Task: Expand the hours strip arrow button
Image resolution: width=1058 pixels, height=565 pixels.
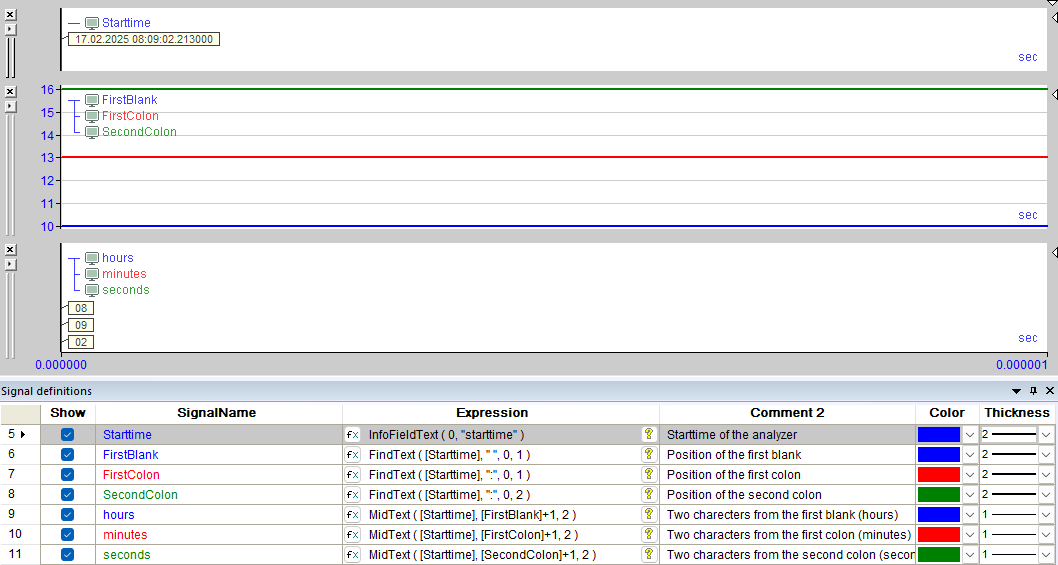Action: pyautogui.click(x=10, y=265)
